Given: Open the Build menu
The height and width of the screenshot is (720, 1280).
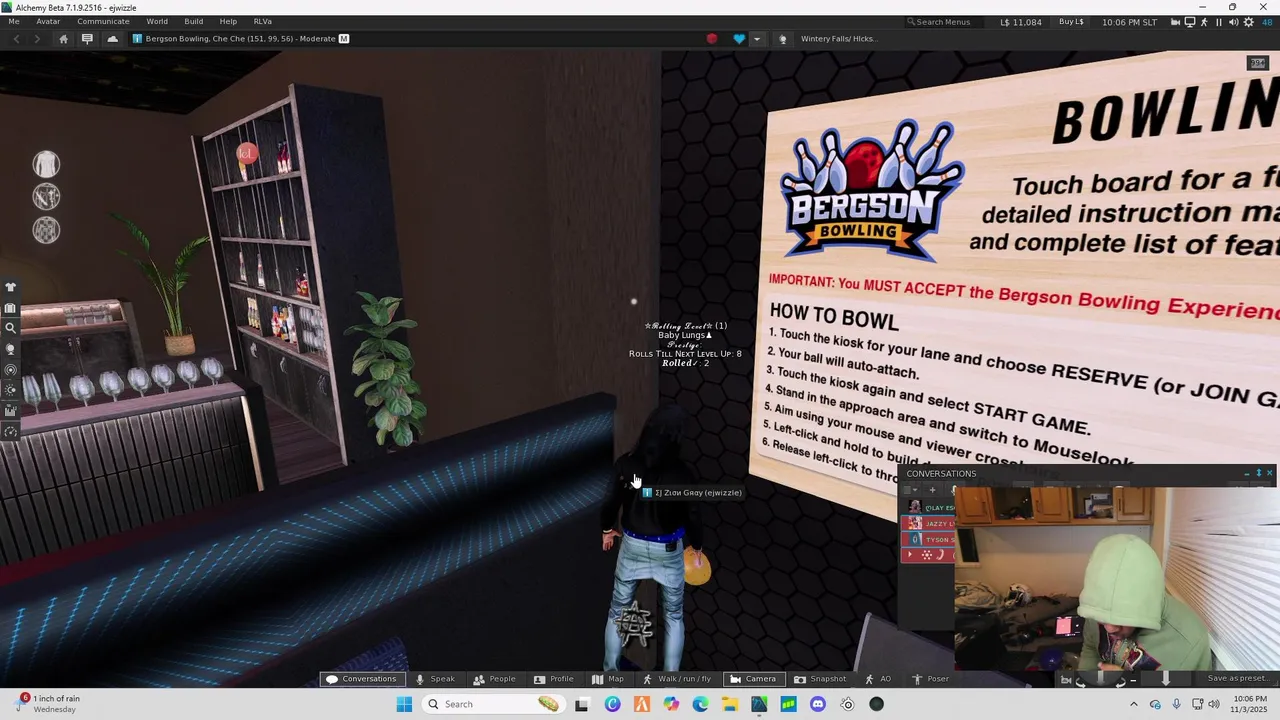Looking at the screenshot, I should 194,21.
